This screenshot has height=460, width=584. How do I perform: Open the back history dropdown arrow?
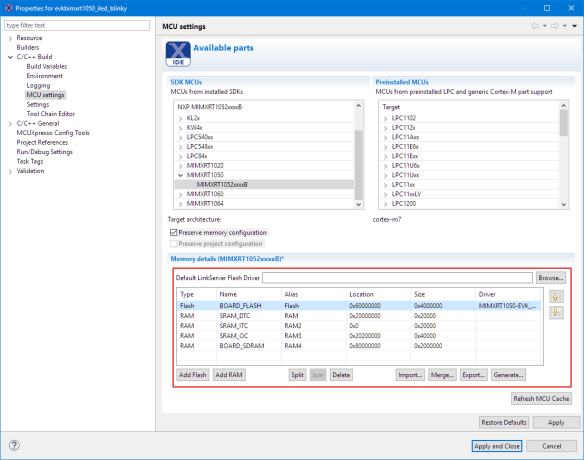545,26
